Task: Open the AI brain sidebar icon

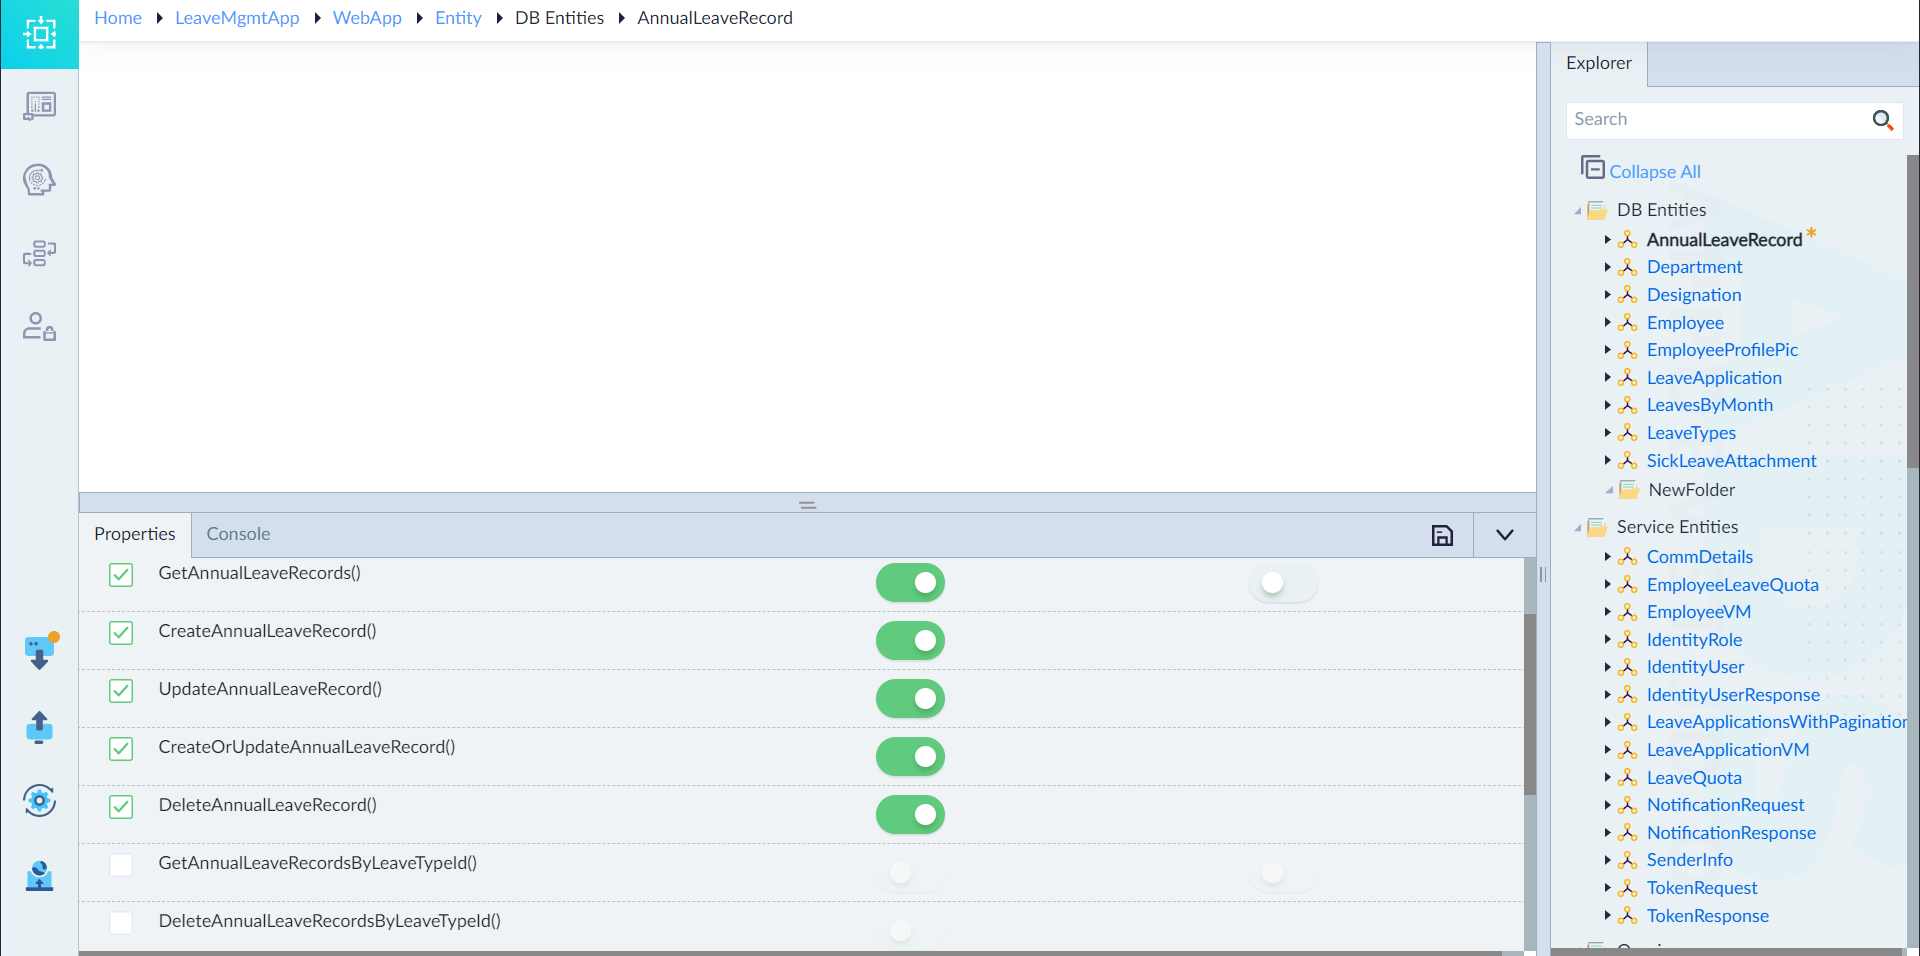Action: 39,180
